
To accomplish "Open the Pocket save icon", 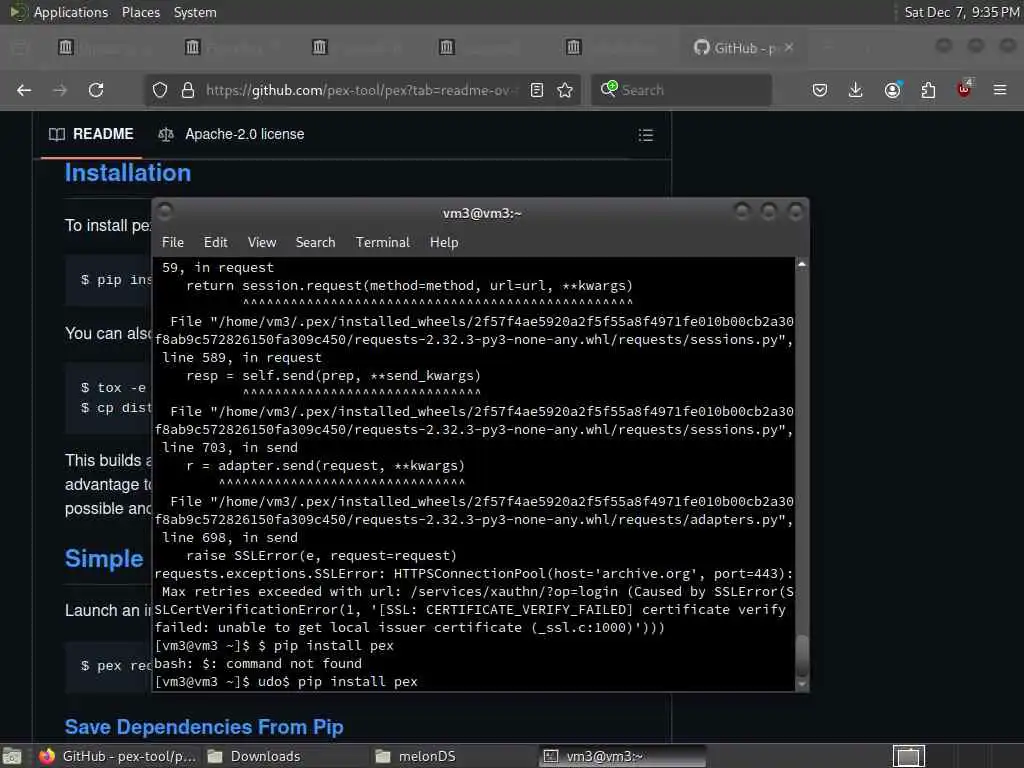I will coord(820,90).
